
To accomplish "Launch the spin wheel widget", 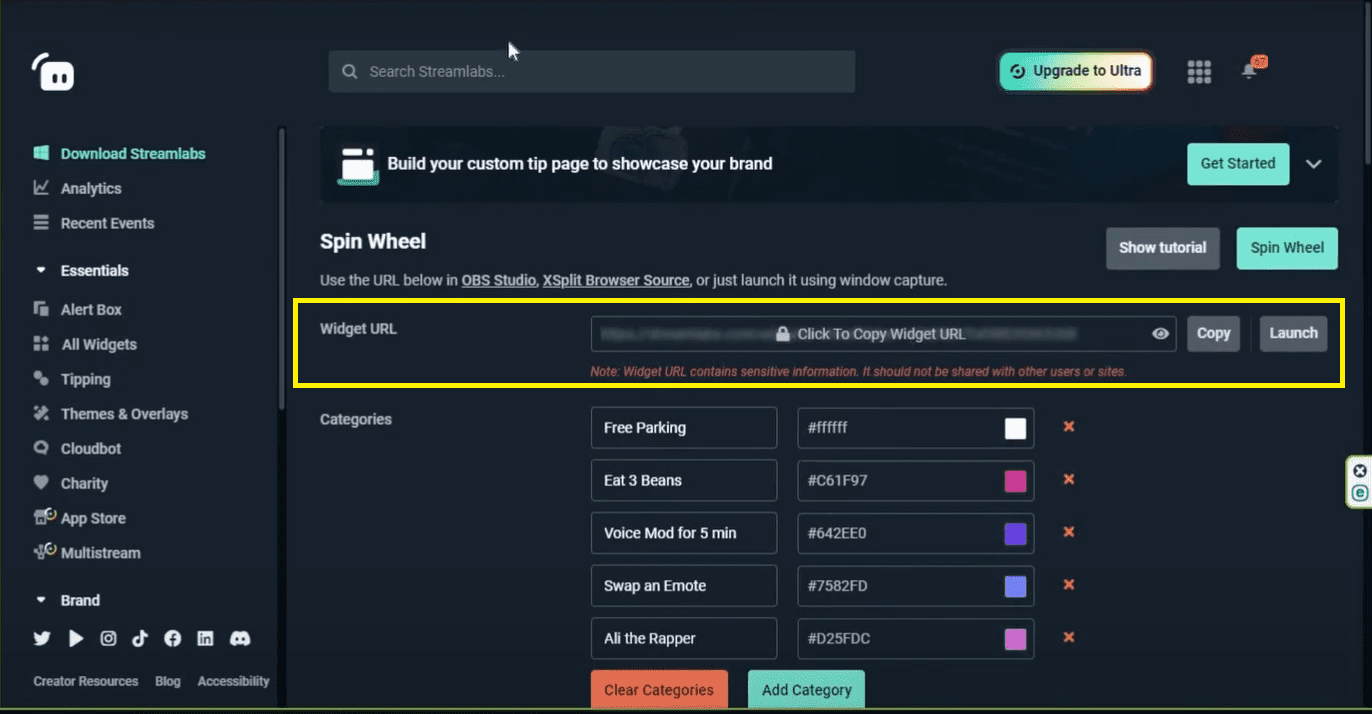I will 1293,334.
